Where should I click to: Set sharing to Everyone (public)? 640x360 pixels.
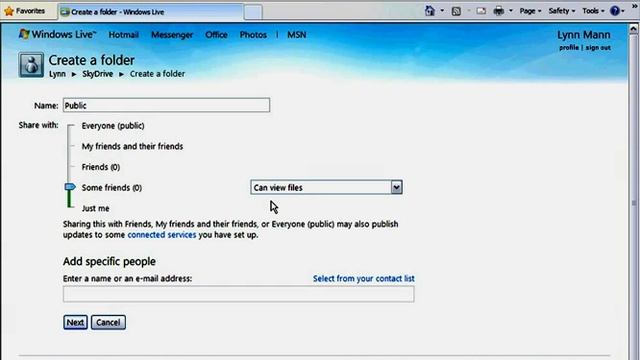coord(113,126)
